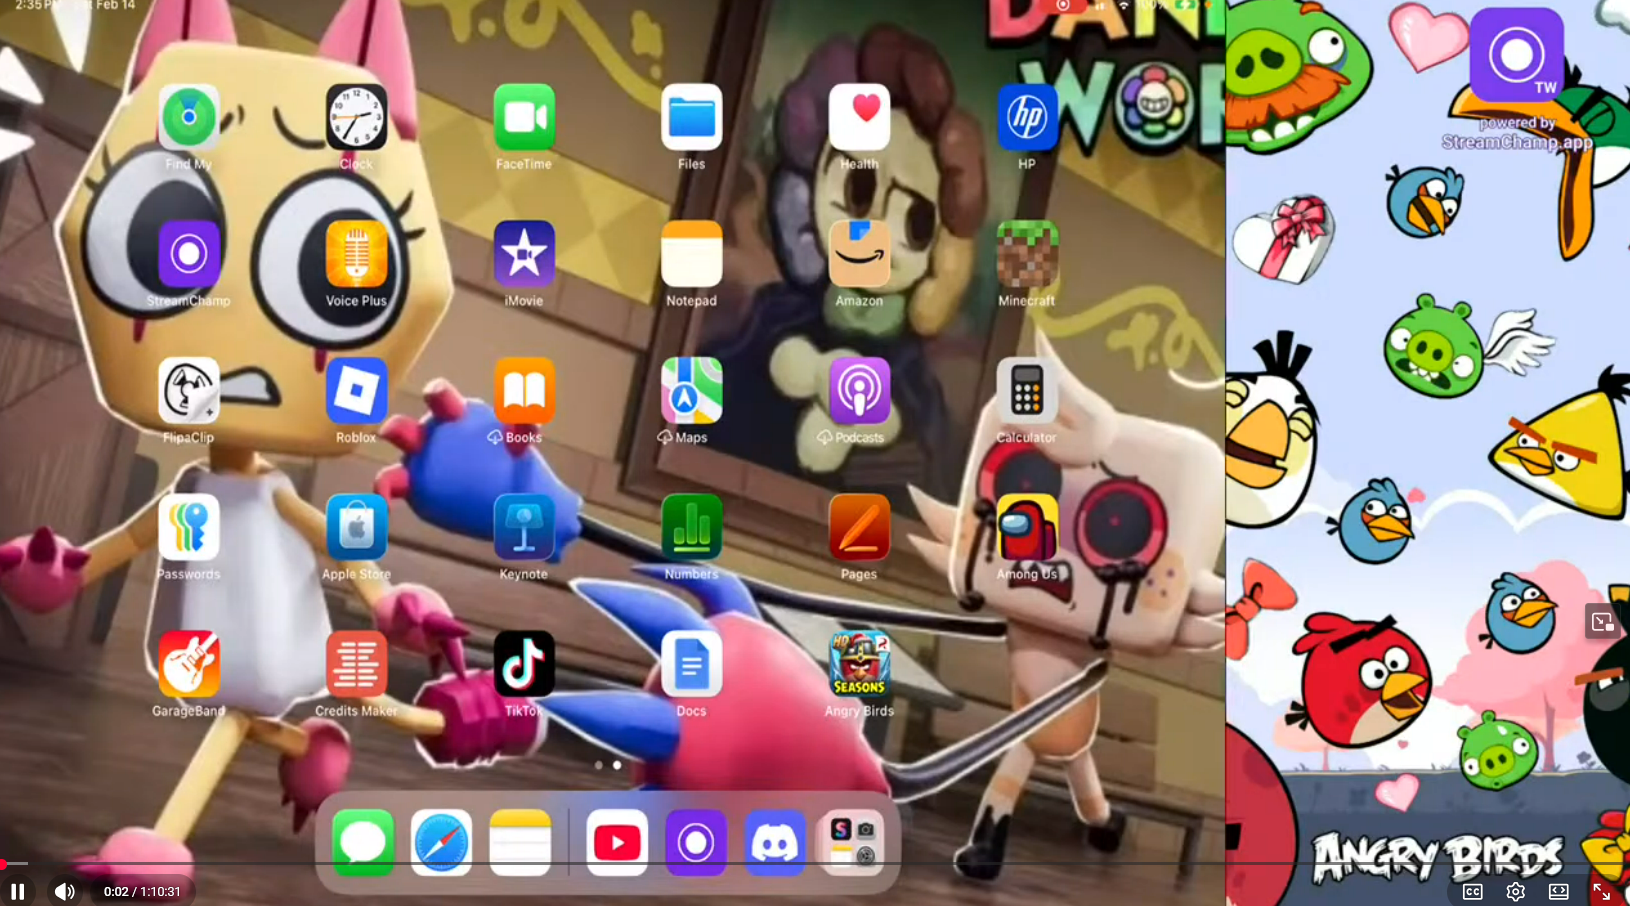Open the Docs app
The width and height of the screenshot is (1630, 906).
(691, 664)
